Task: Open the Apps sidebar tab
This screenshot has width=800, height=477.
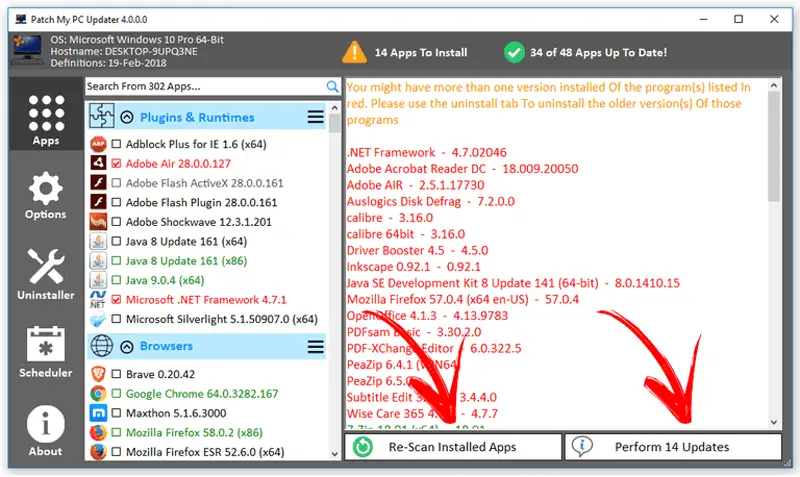Action: tap(46, 114)
